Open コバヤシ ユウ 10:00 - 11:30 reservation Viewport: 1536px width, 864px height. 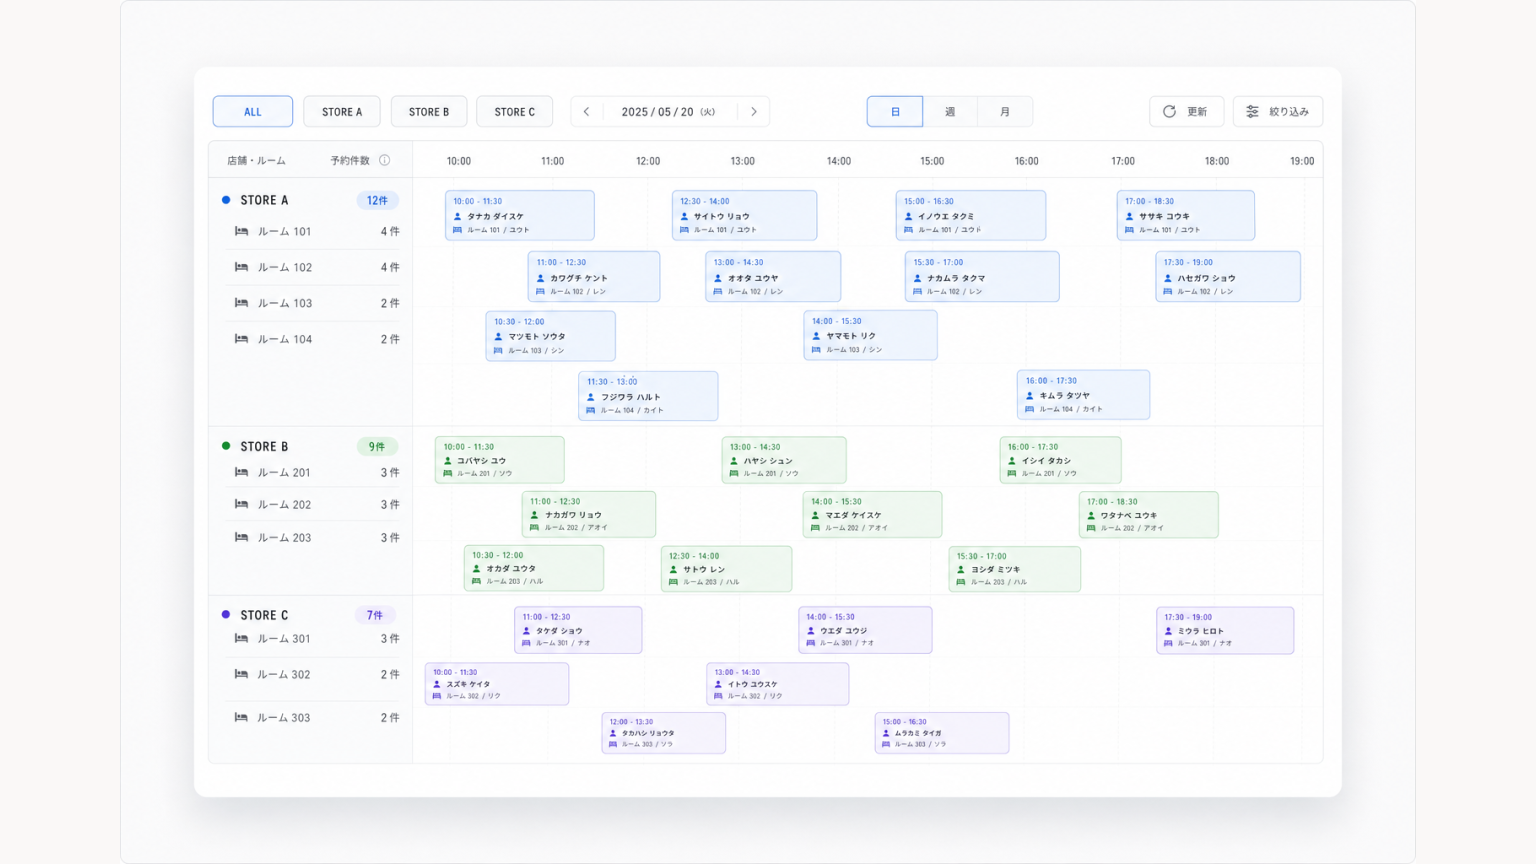tap(500, 460)
